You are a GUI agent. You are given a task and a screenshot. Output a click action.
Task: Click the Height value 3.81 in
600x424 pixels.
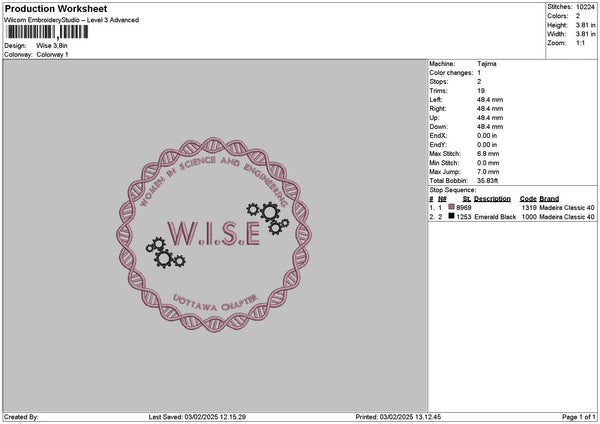click(x=585, y=25)
